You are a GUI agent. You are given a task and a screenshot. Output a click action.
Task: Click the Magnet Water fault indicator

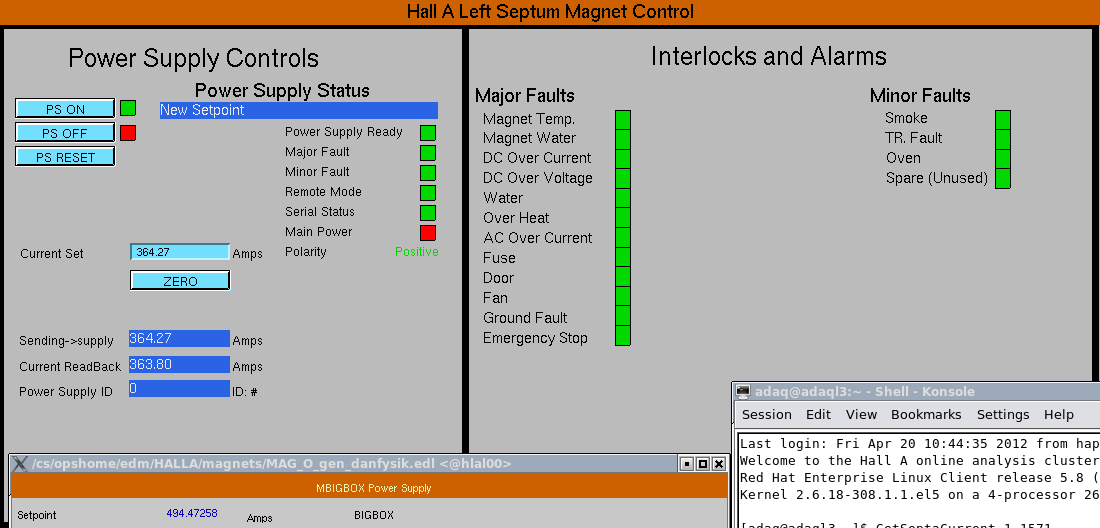coord(623,139)
